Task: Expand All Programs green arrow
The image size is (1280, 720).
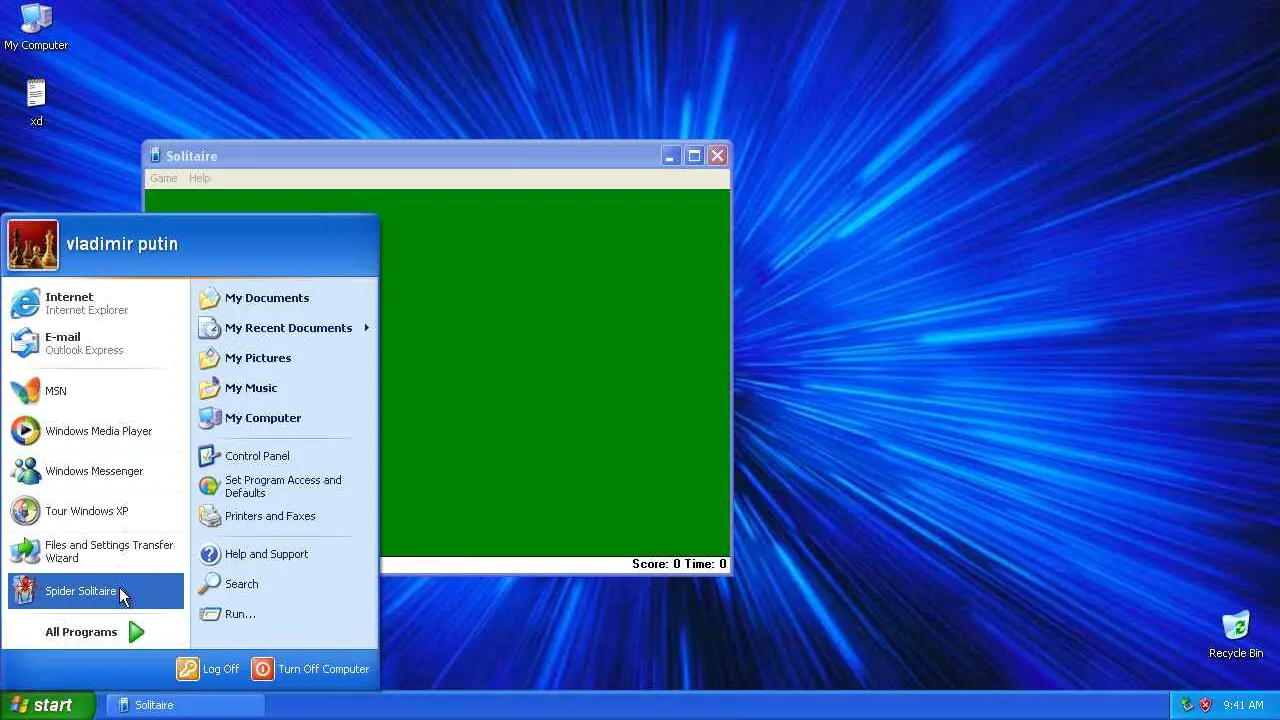Action: pyautogui.click(x=136, y=632)
